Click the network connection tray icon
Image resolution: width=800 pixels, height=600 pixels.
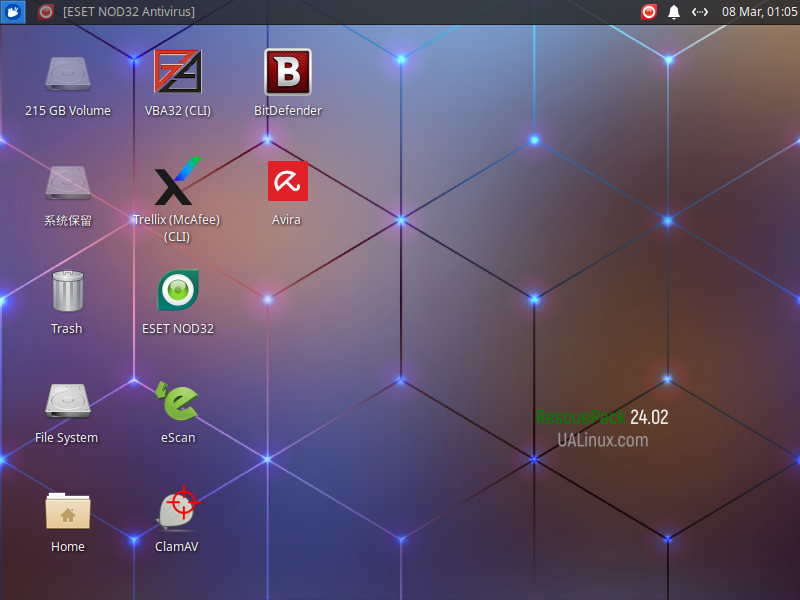[x=700, y=12]
